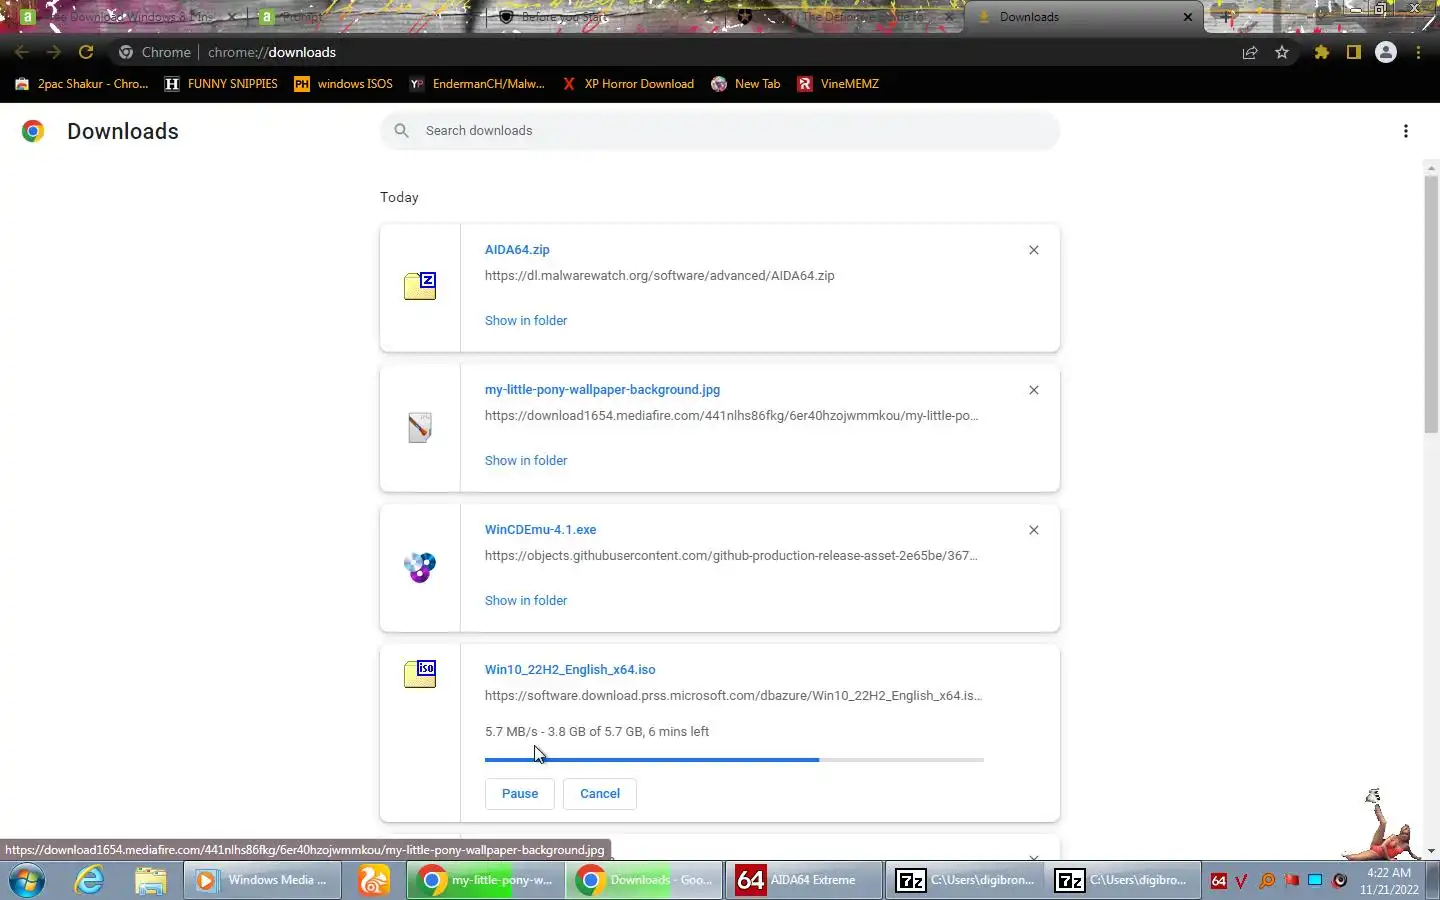Click the Action Center flag tray icon
1440x900 pixels.
(1291, 881)
